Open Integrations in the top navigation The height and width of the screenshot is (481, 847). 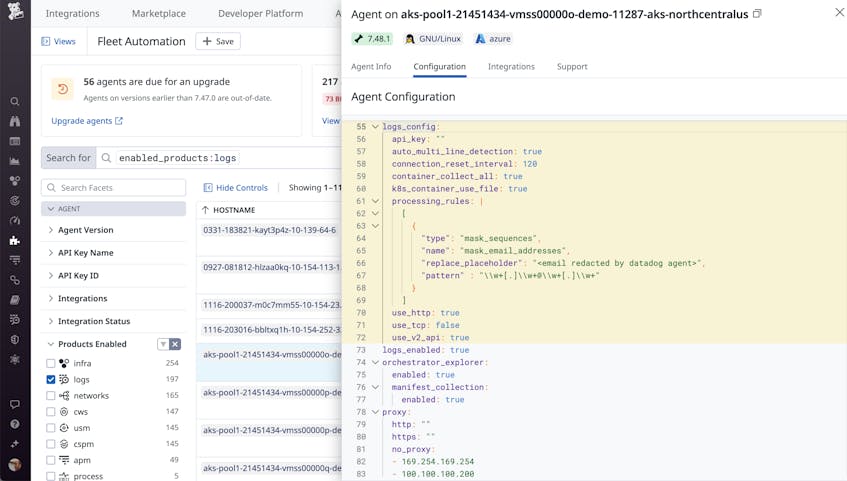pos(72,14)
